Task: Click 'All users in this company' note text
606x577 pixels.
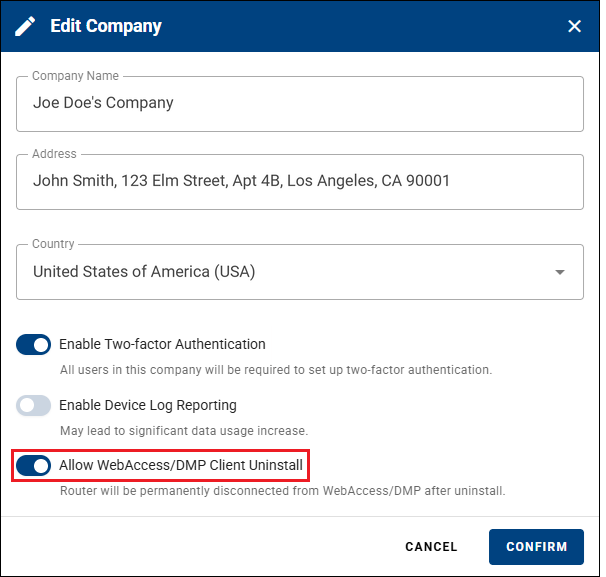Action: 276,370
